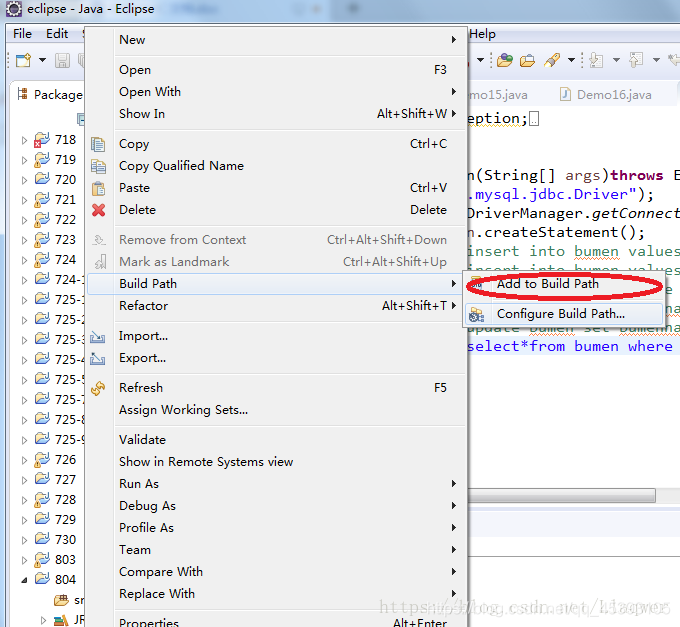
Task: Click the Remove from Context icon
Action: click(x=99, y=240)
